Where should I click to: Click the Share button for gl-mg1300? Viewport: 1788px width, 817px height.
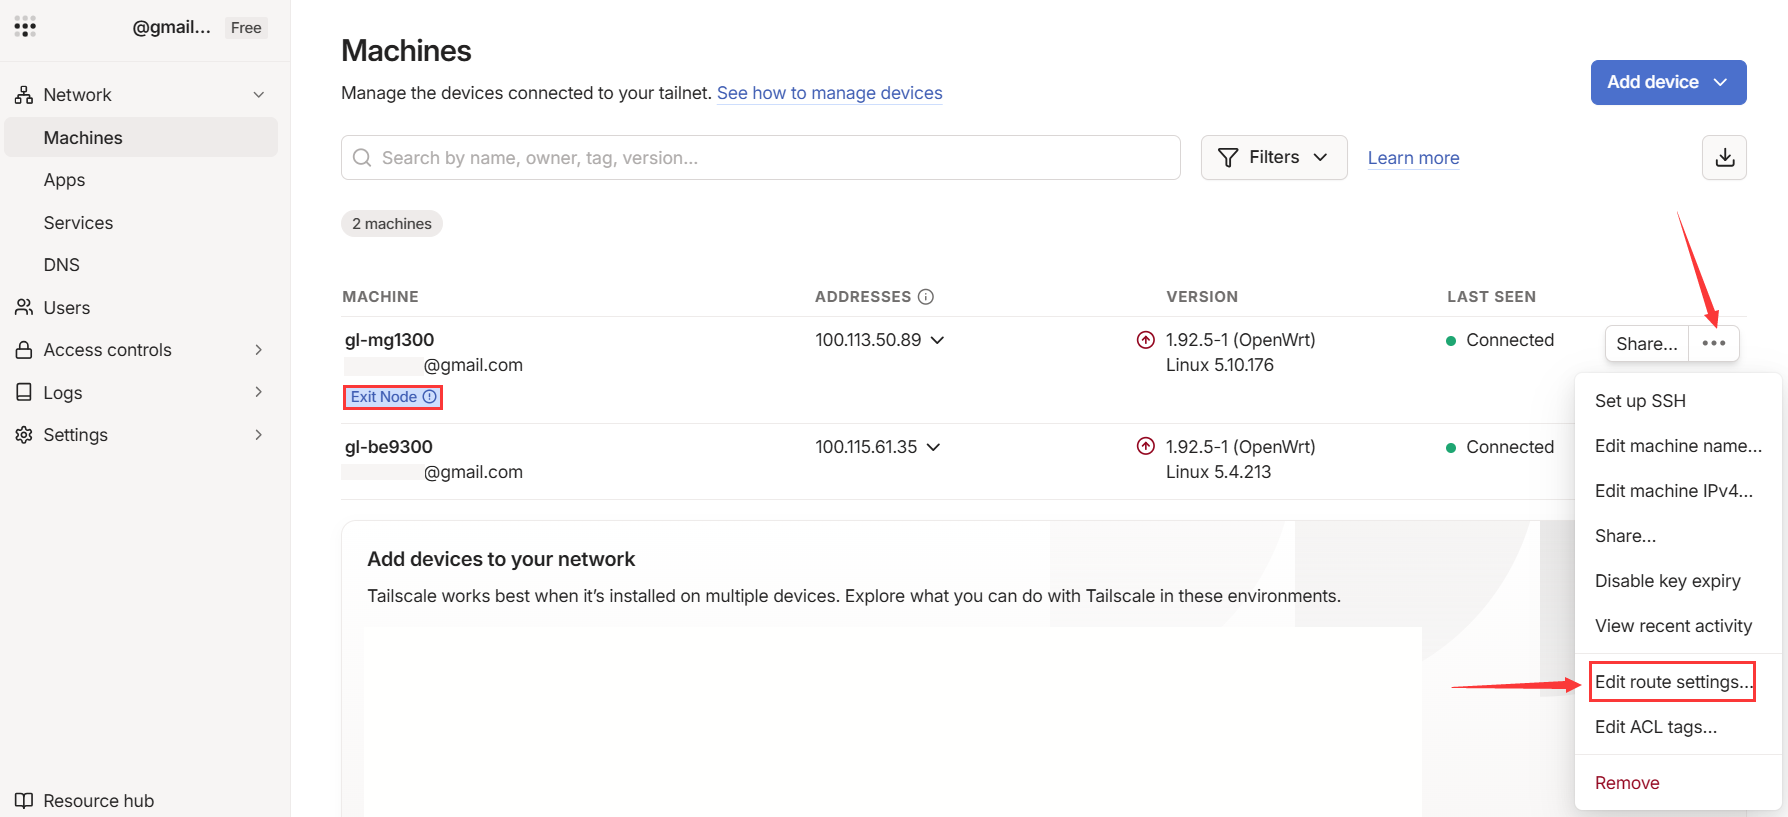click(1647, 344)
